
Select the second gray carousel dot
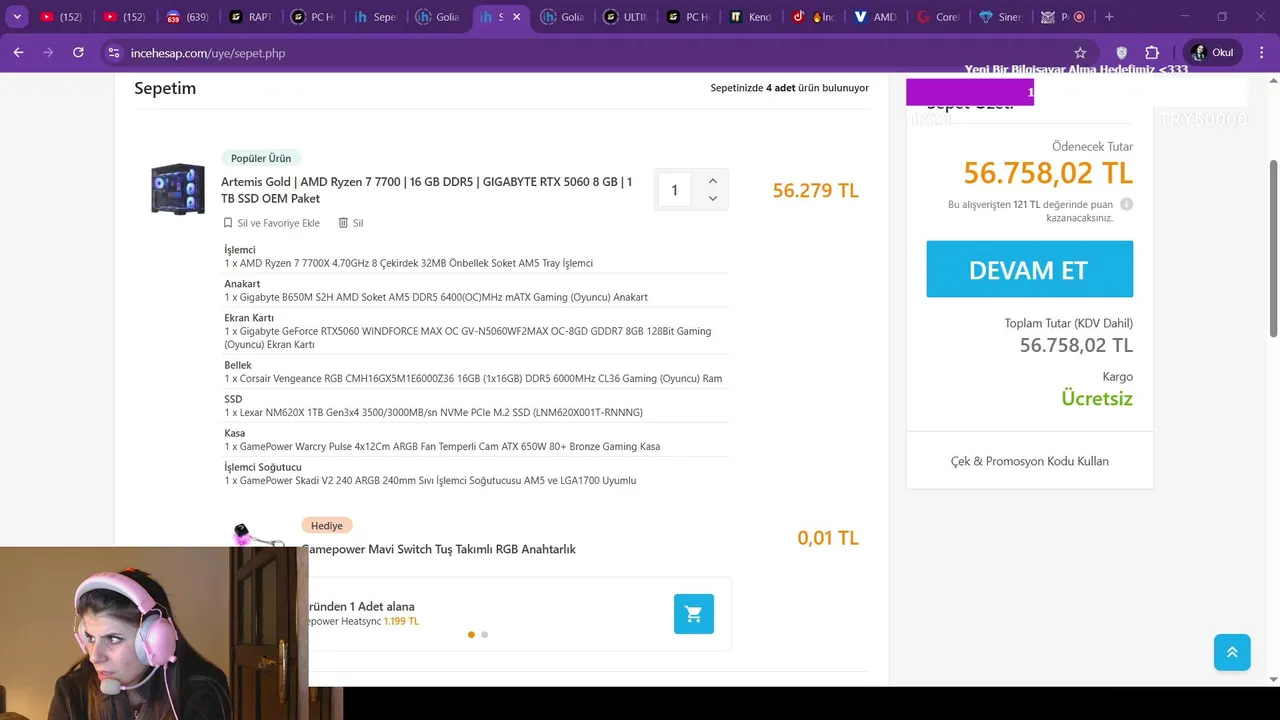pyautogui.click(x=485, y=634)
